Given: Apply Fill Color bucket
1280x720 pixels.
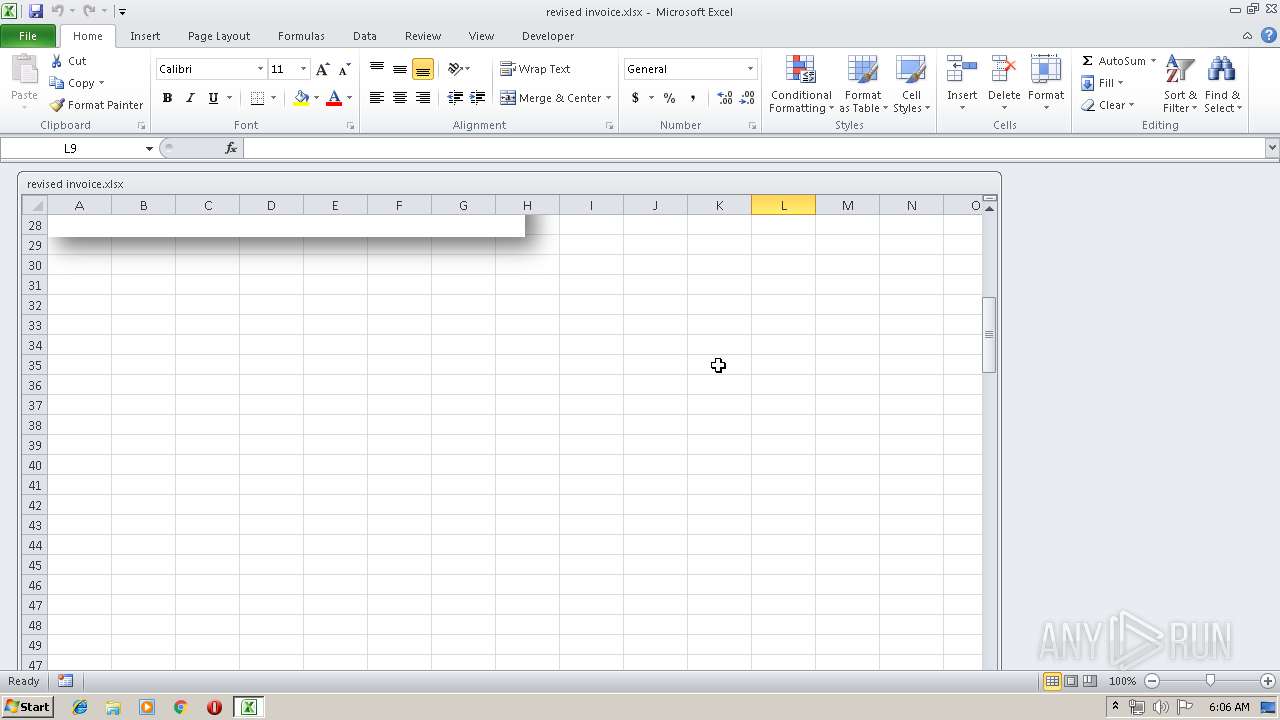Looking at the screenshot, I should click(301, 98).
